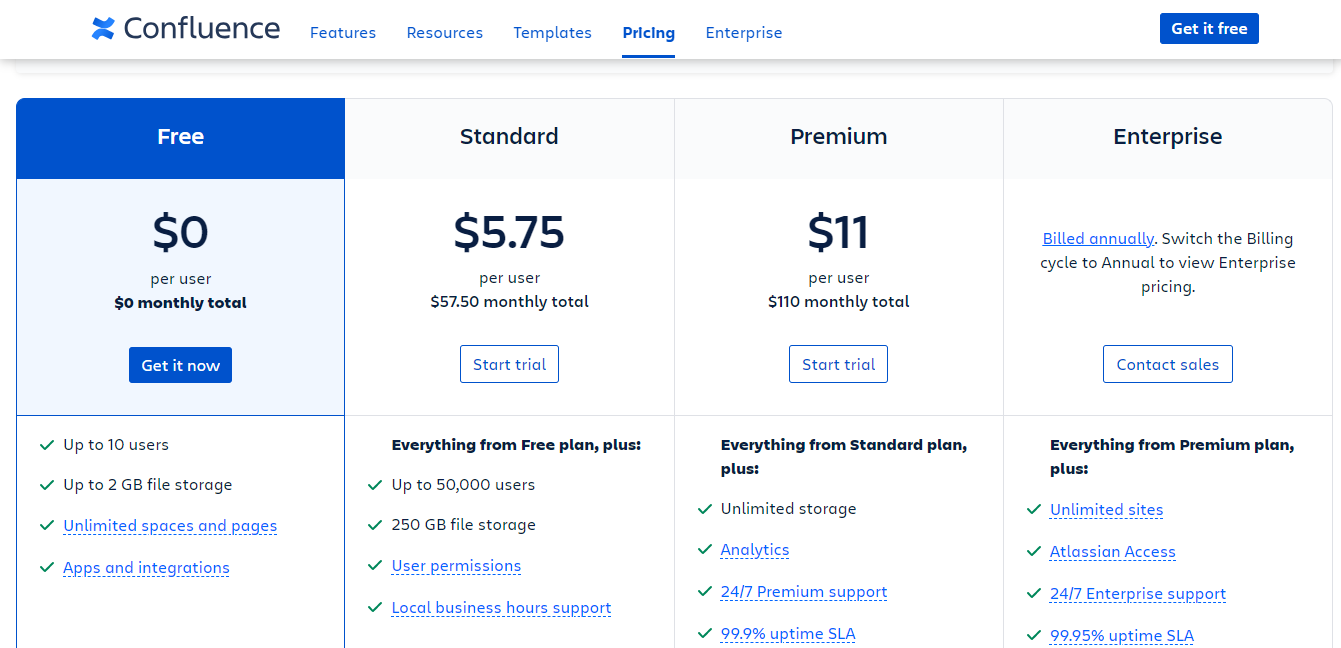Select the Free plan column header
This screenshot has width=1341, height=648.
coord(180,137)
